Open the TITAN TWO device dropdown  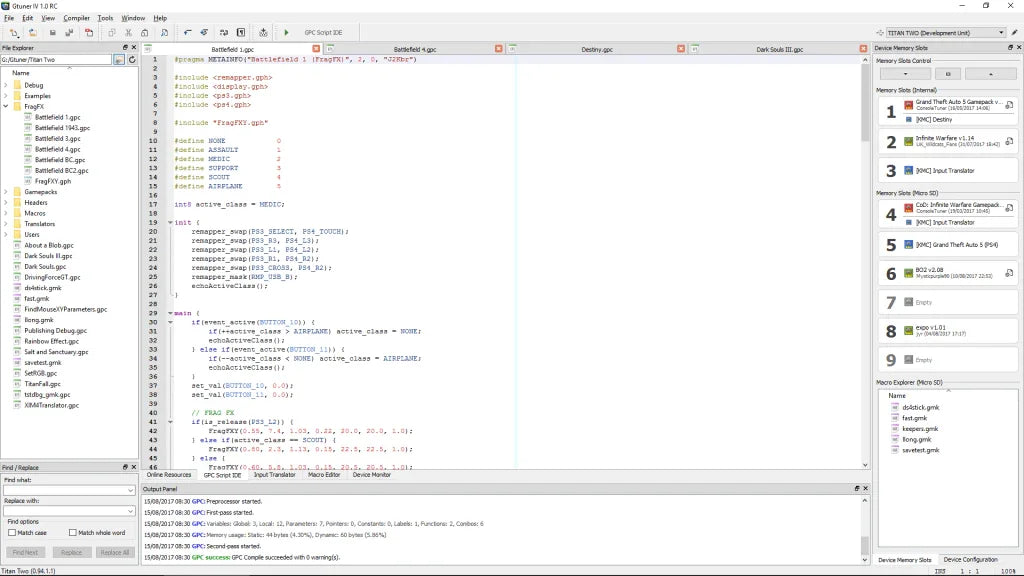coord(1001,33)
